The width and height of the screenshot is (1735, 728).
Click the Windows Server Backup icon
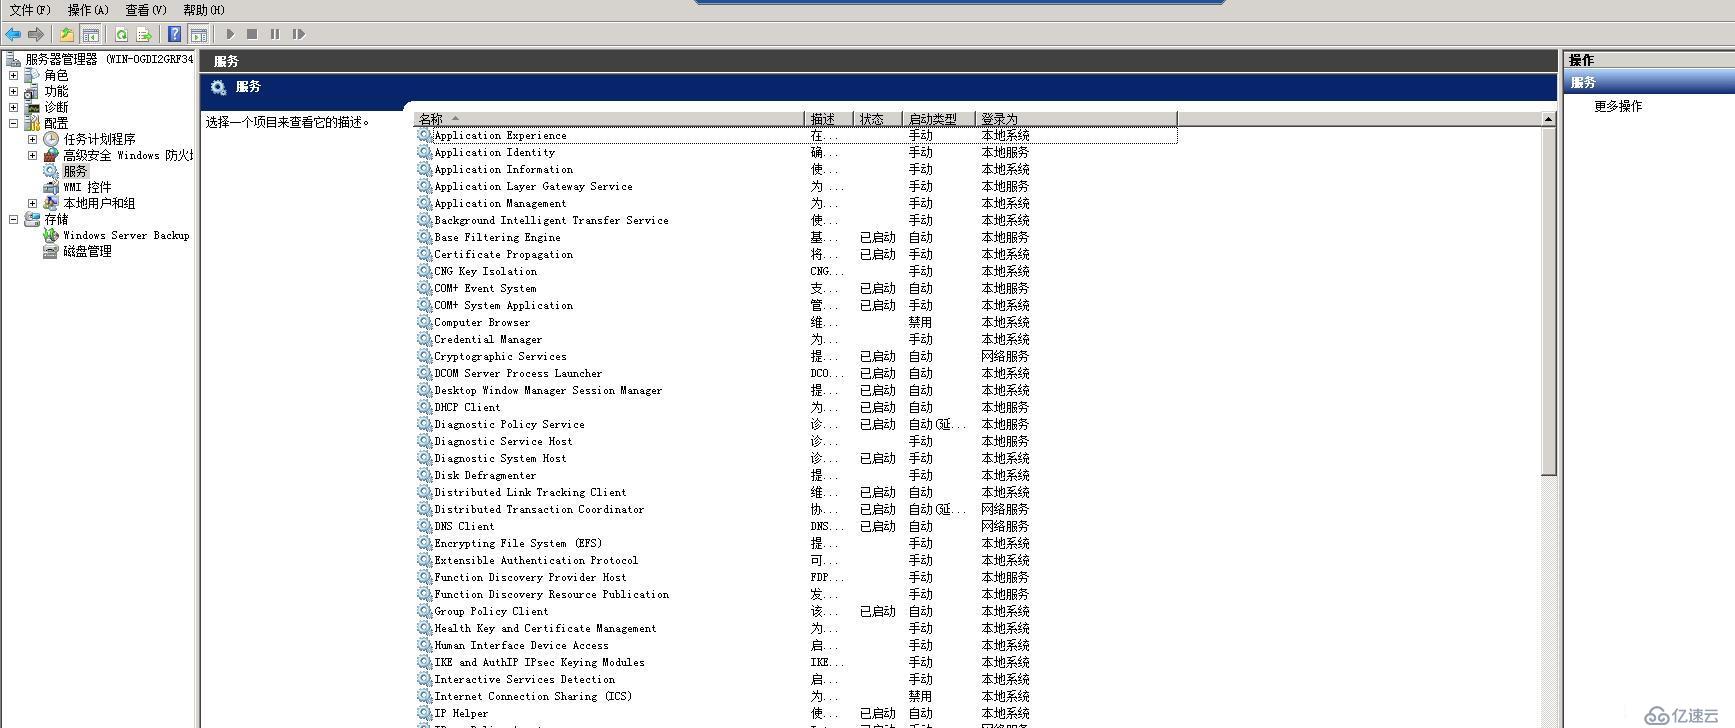[x=51, y=235]
